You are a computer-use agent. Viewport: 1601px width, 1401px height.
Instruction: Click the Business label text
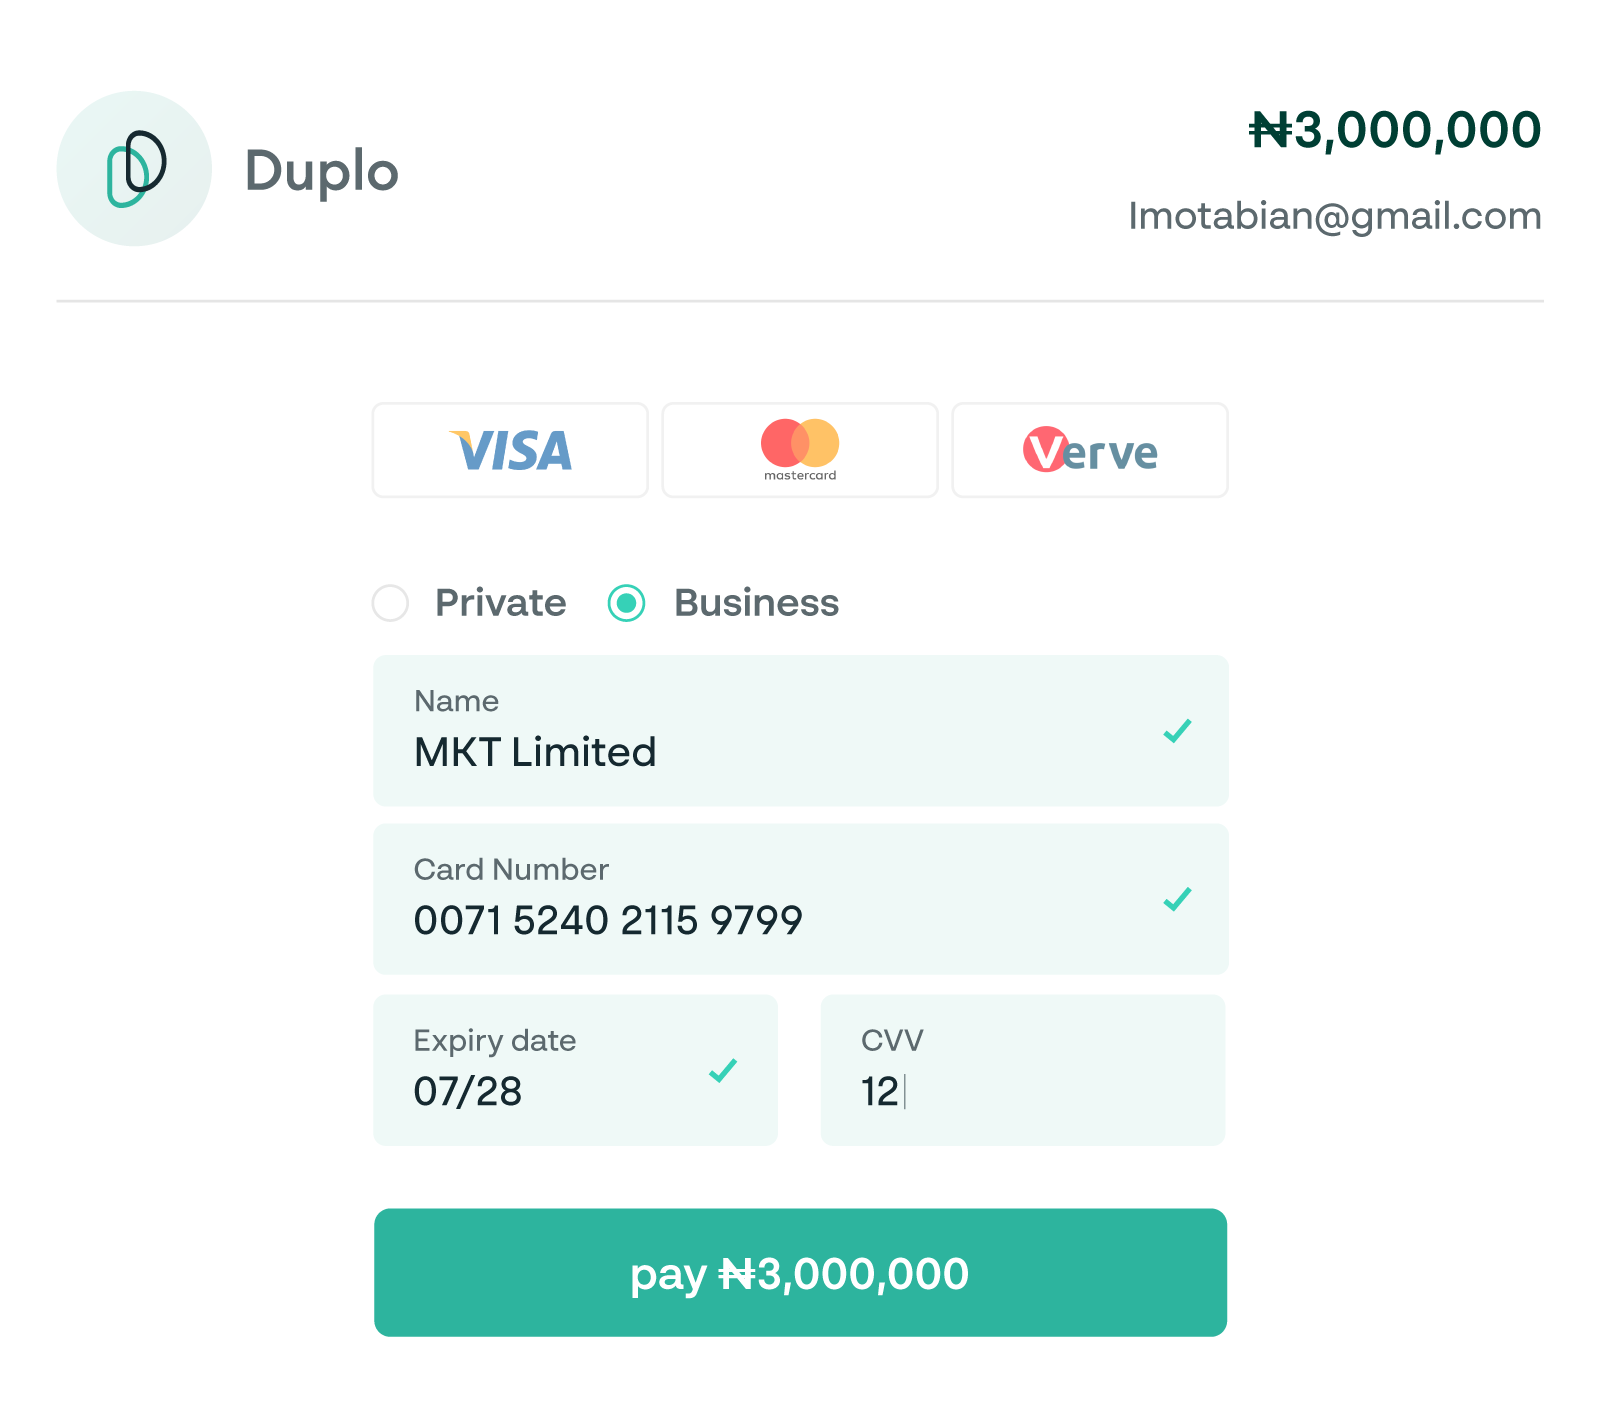click(756, 603)
